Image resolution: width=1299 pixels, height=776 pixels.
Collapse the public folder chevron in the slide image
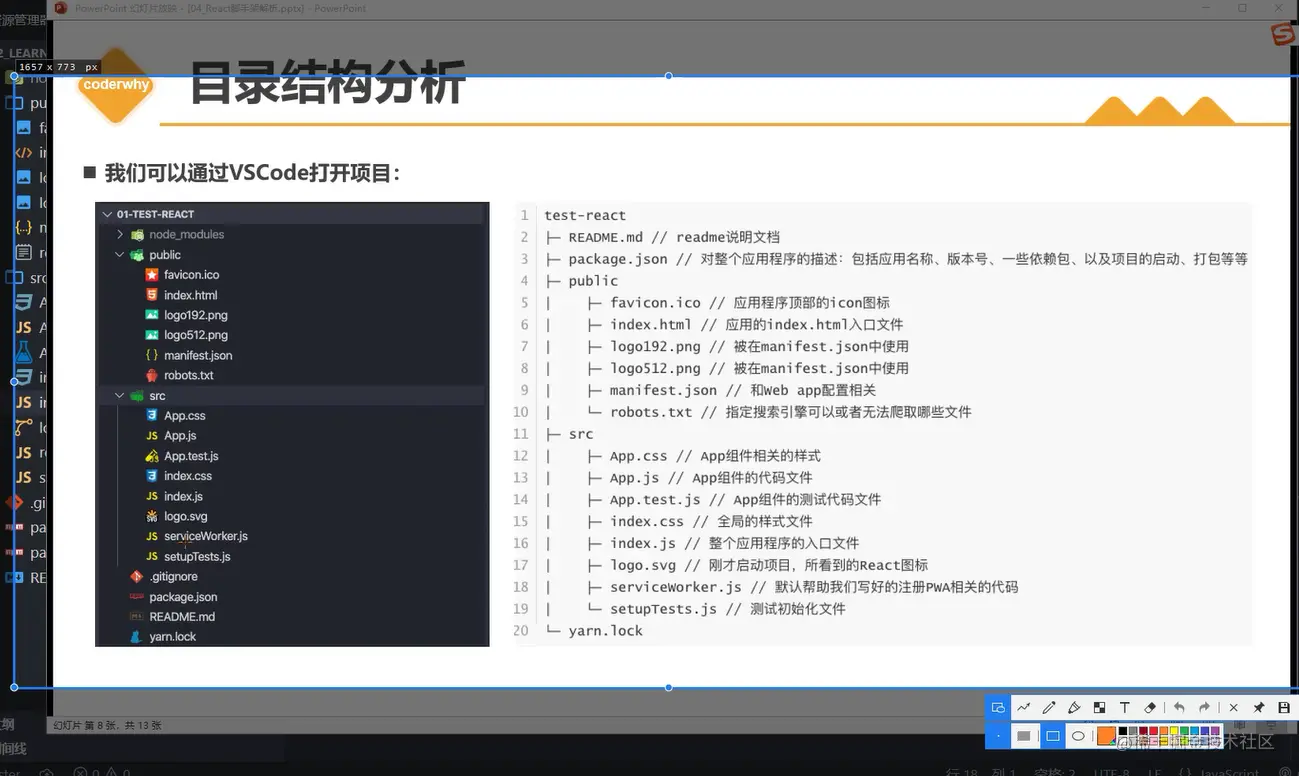click(x=120, y=255)
